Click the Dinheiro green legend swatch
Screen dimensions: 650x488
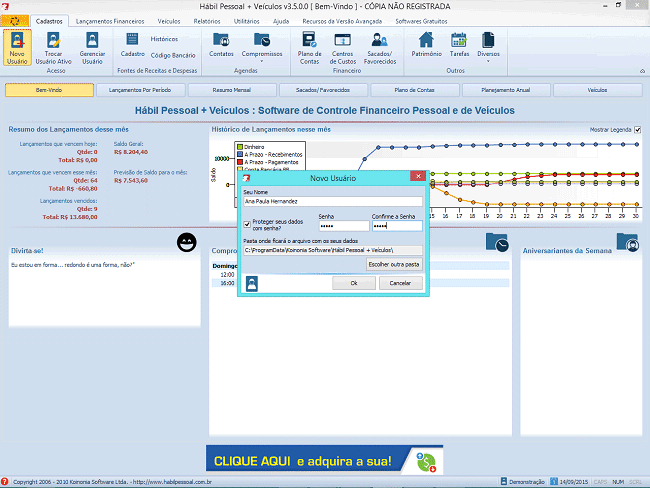point(240,147)
